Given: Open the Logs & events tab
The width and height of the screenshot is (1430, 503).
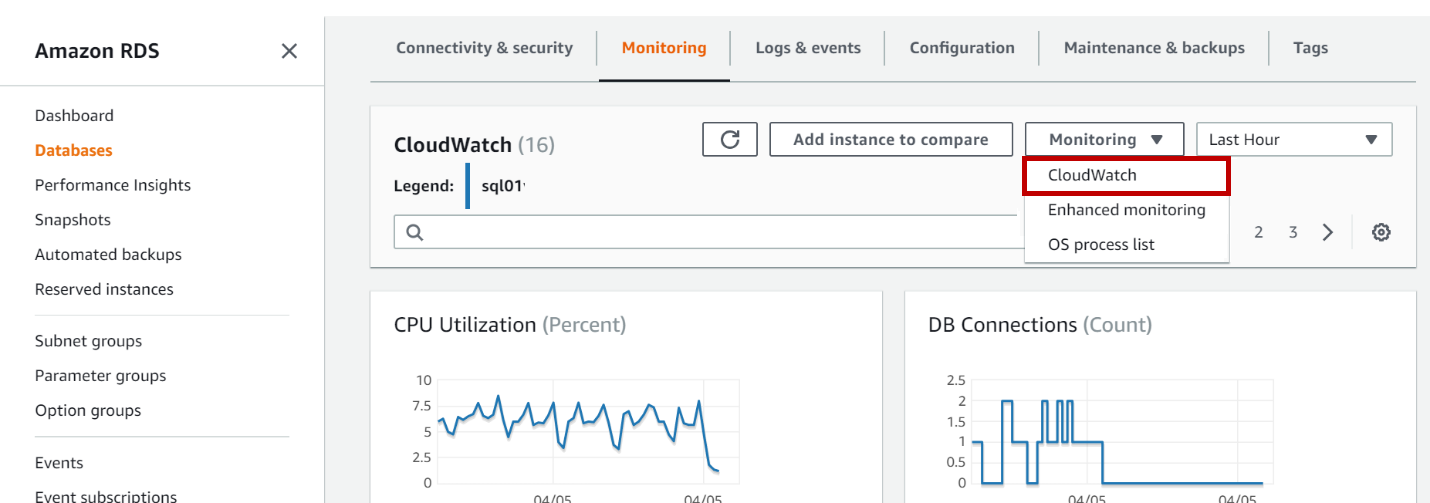Looking at the screenshot, I should (808, 48).
